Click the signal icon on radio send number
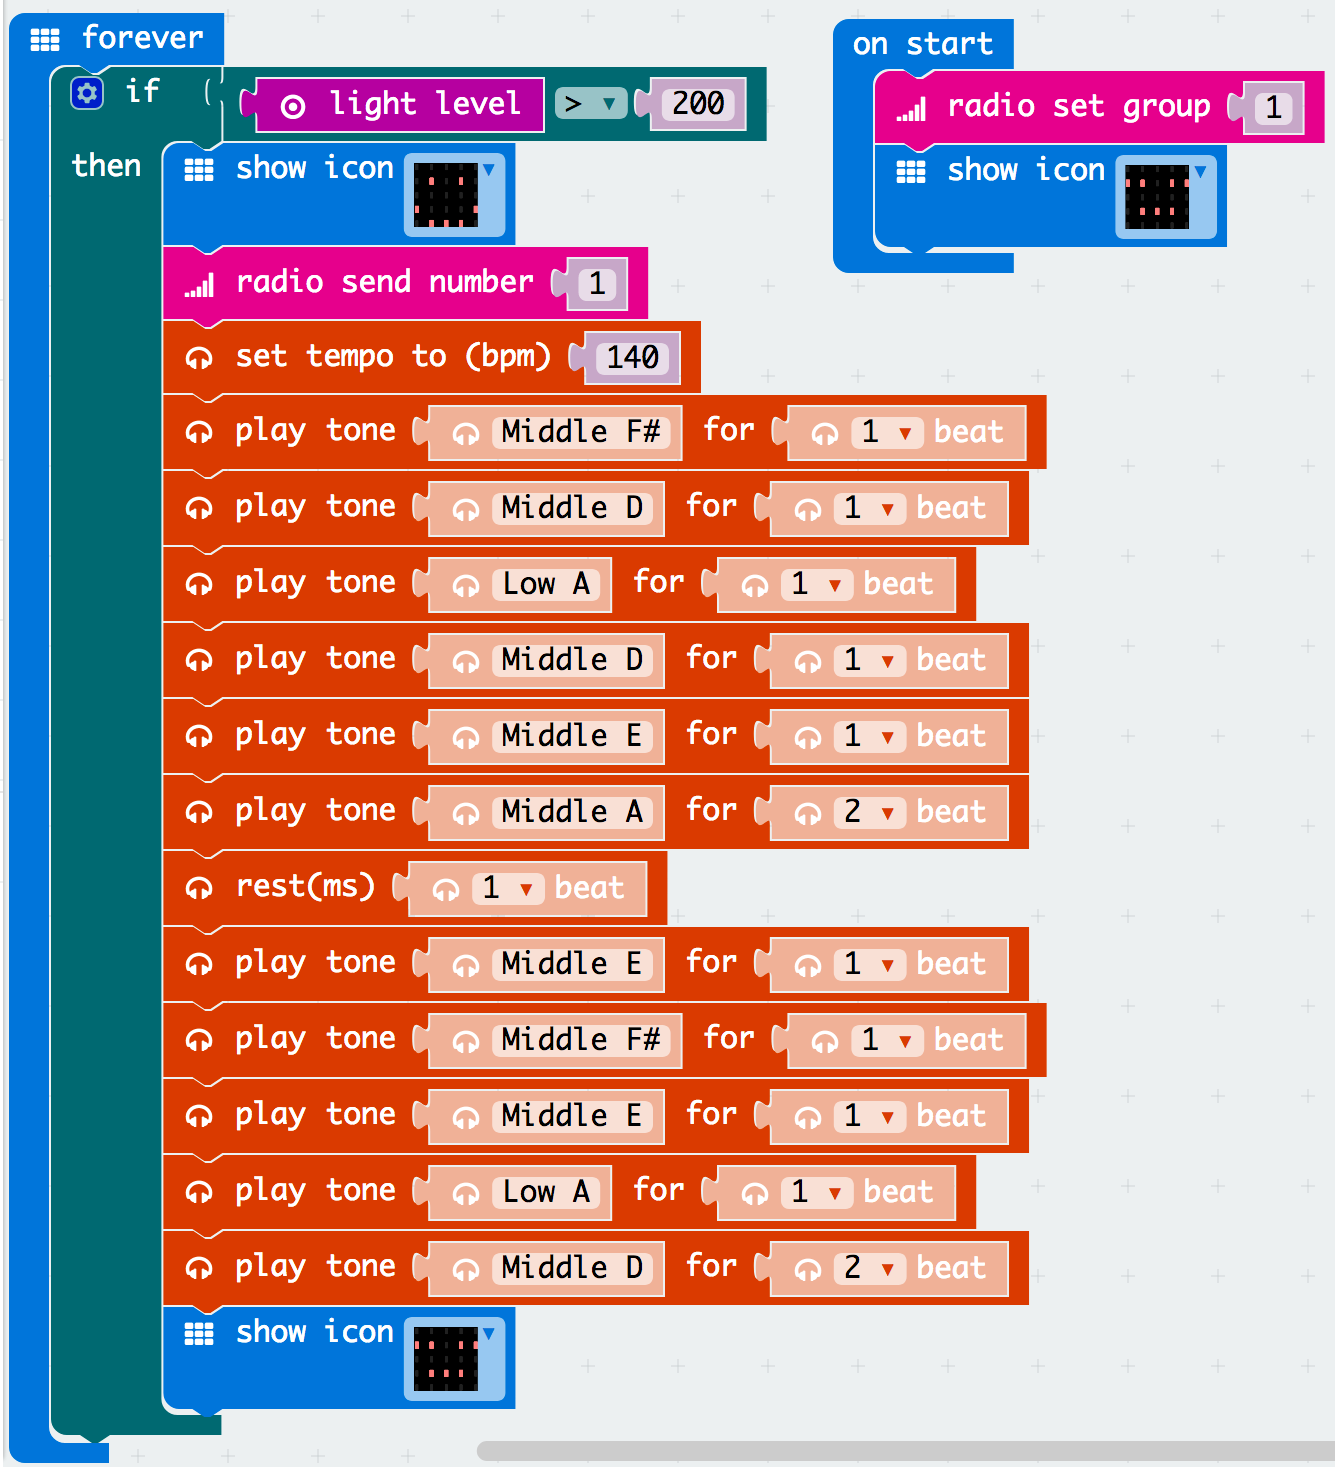Screen dimensions: 1335x1476 point(199,287)
